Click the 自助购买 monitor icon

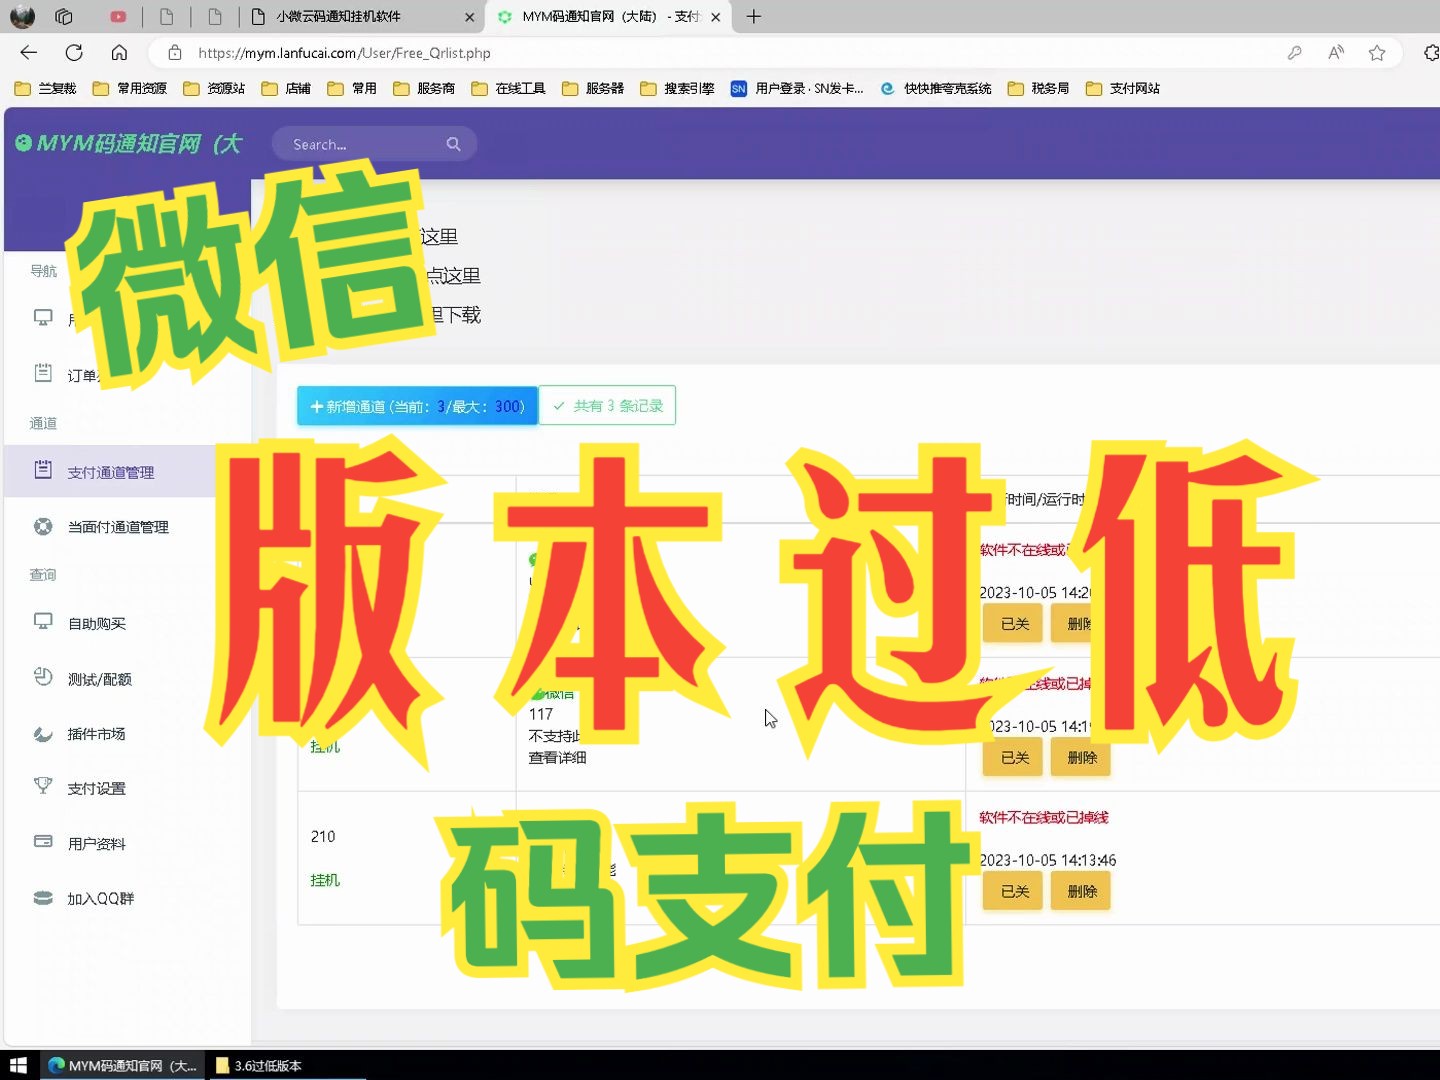click(x=42, y=622)
